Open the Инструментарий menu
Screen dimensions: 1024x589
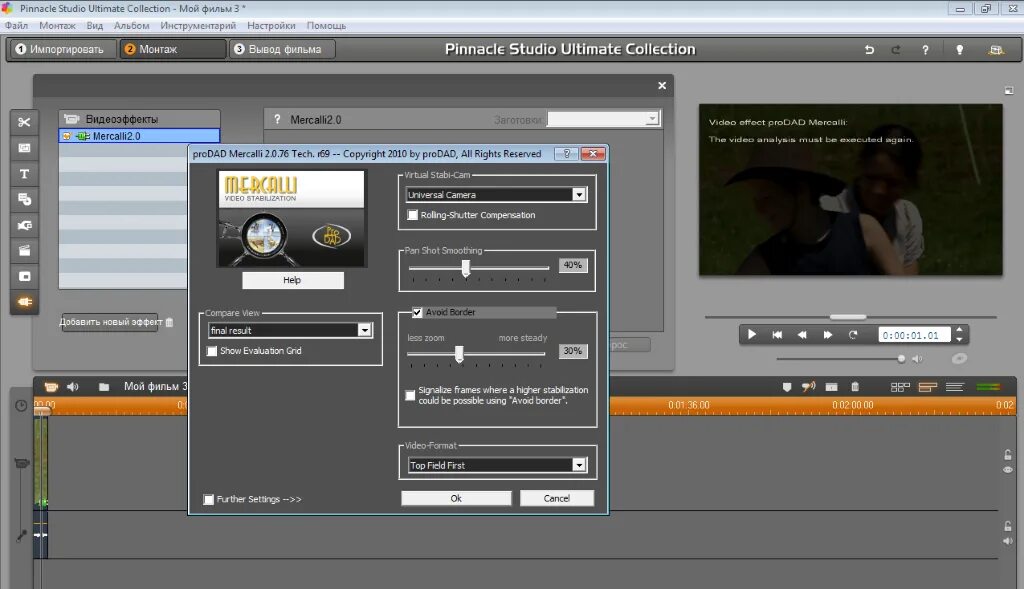198,25
